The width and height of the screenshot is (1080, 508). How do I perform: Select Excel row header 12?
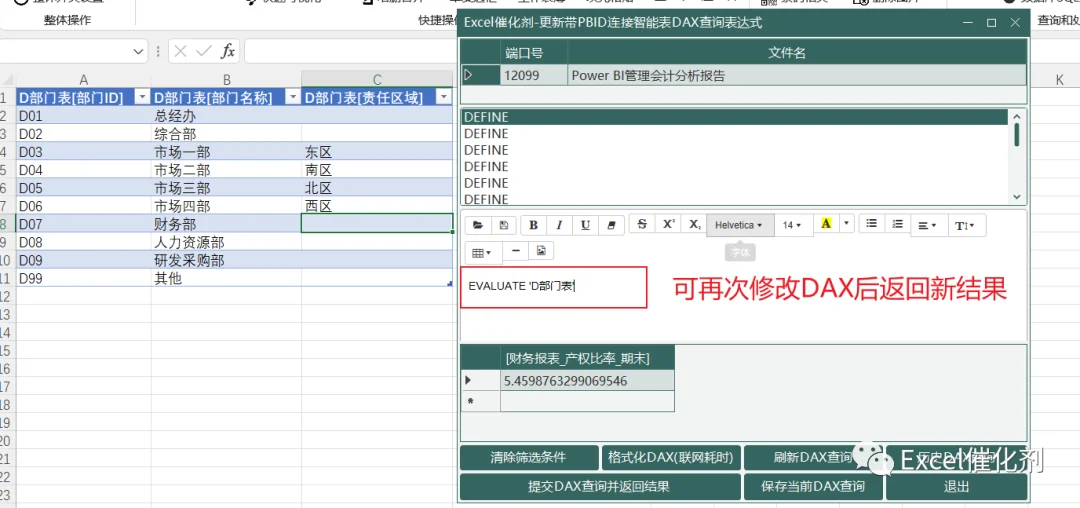click(x=7, y=297)
